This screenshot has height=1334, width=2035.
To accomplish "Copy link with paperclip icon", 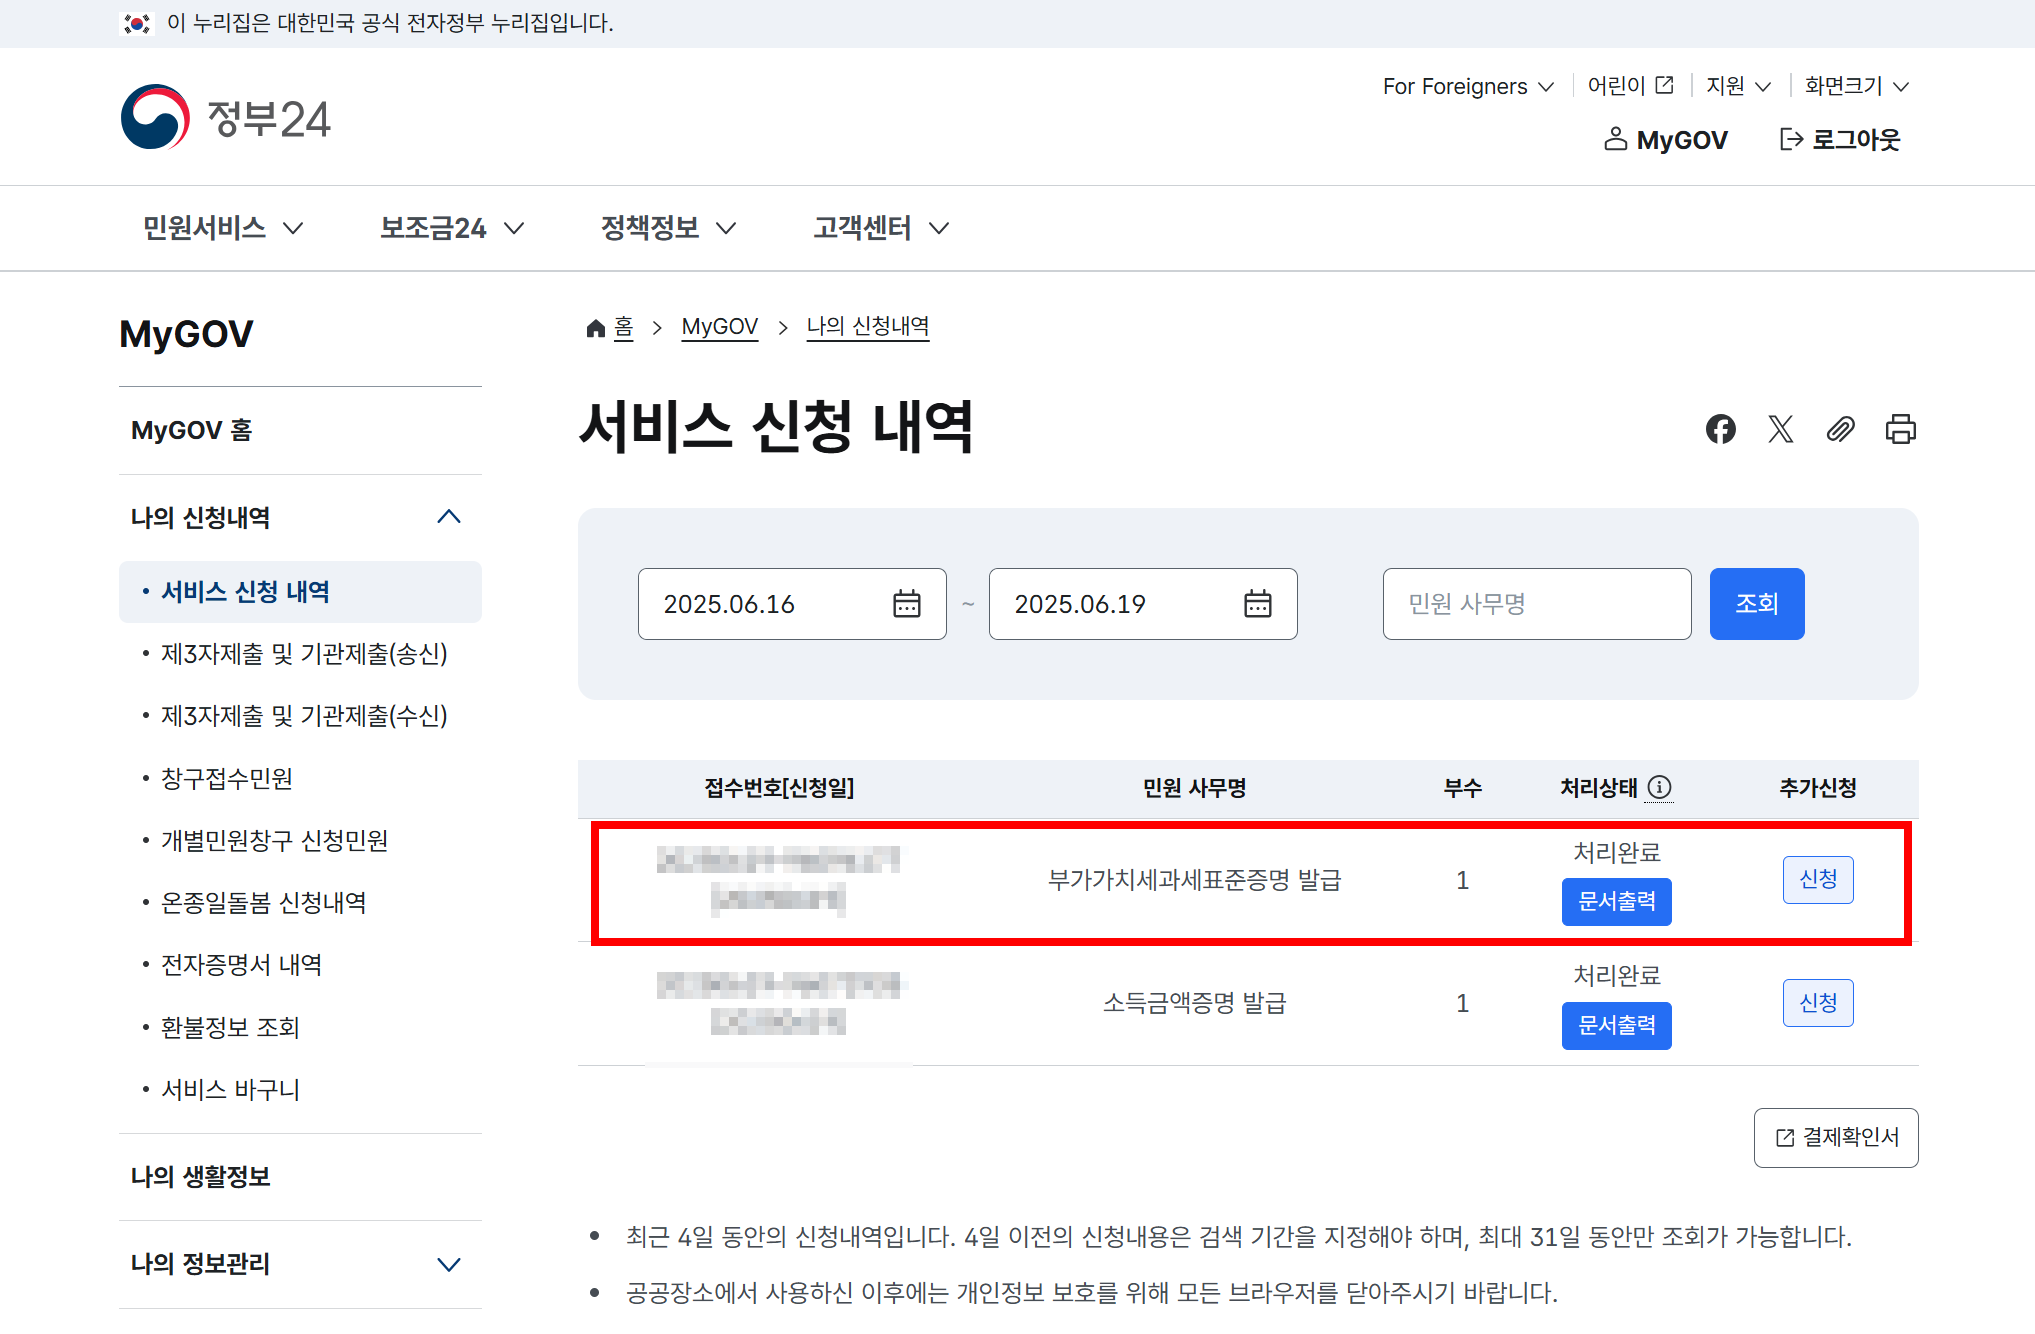I will (1840, 429).
